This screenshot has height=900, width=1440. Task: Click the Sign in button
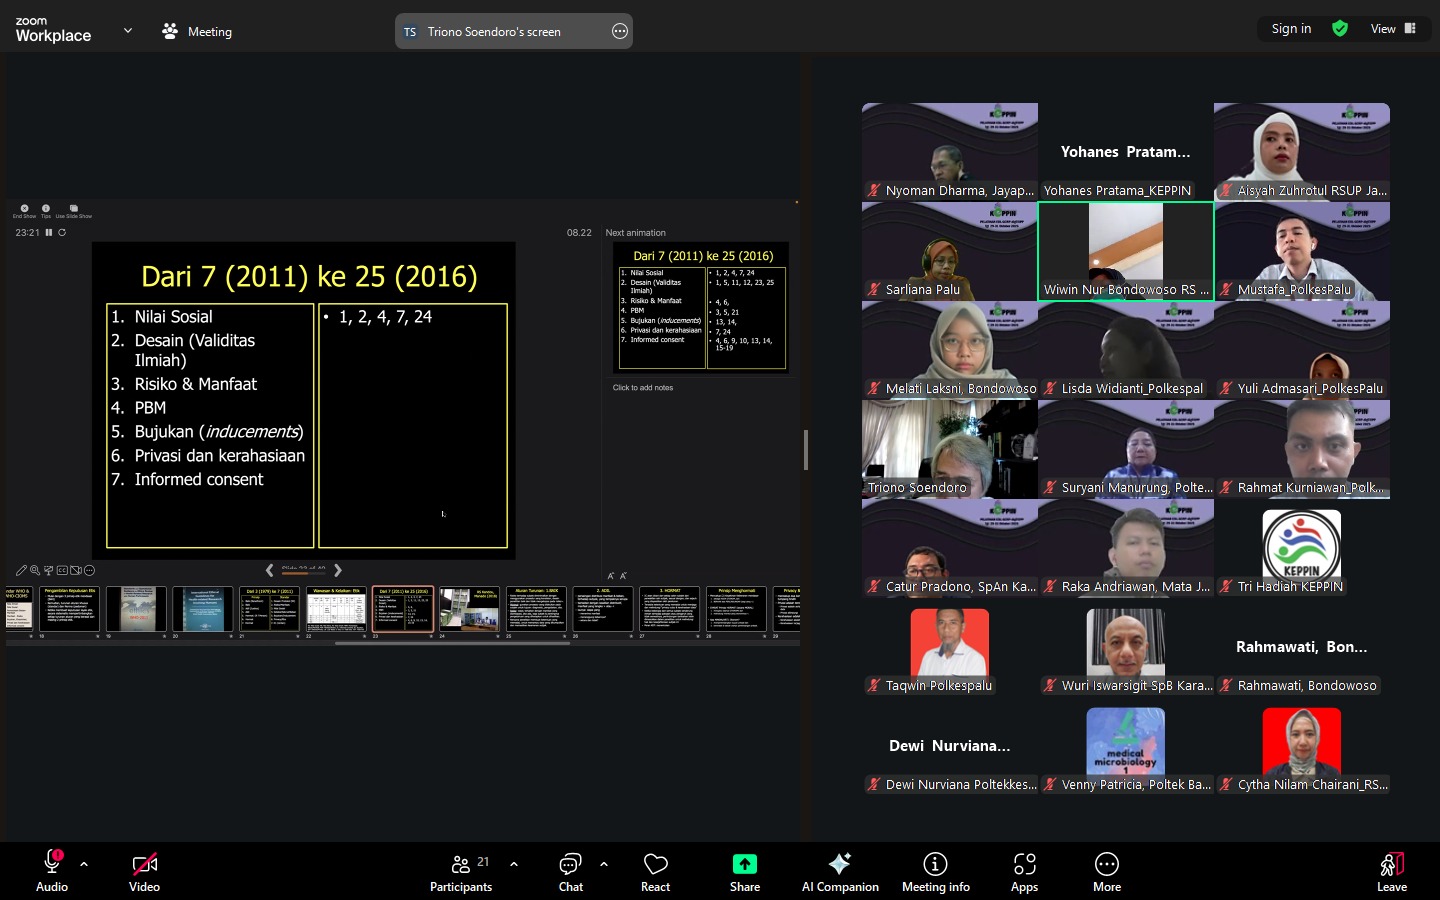(1291, 29)
